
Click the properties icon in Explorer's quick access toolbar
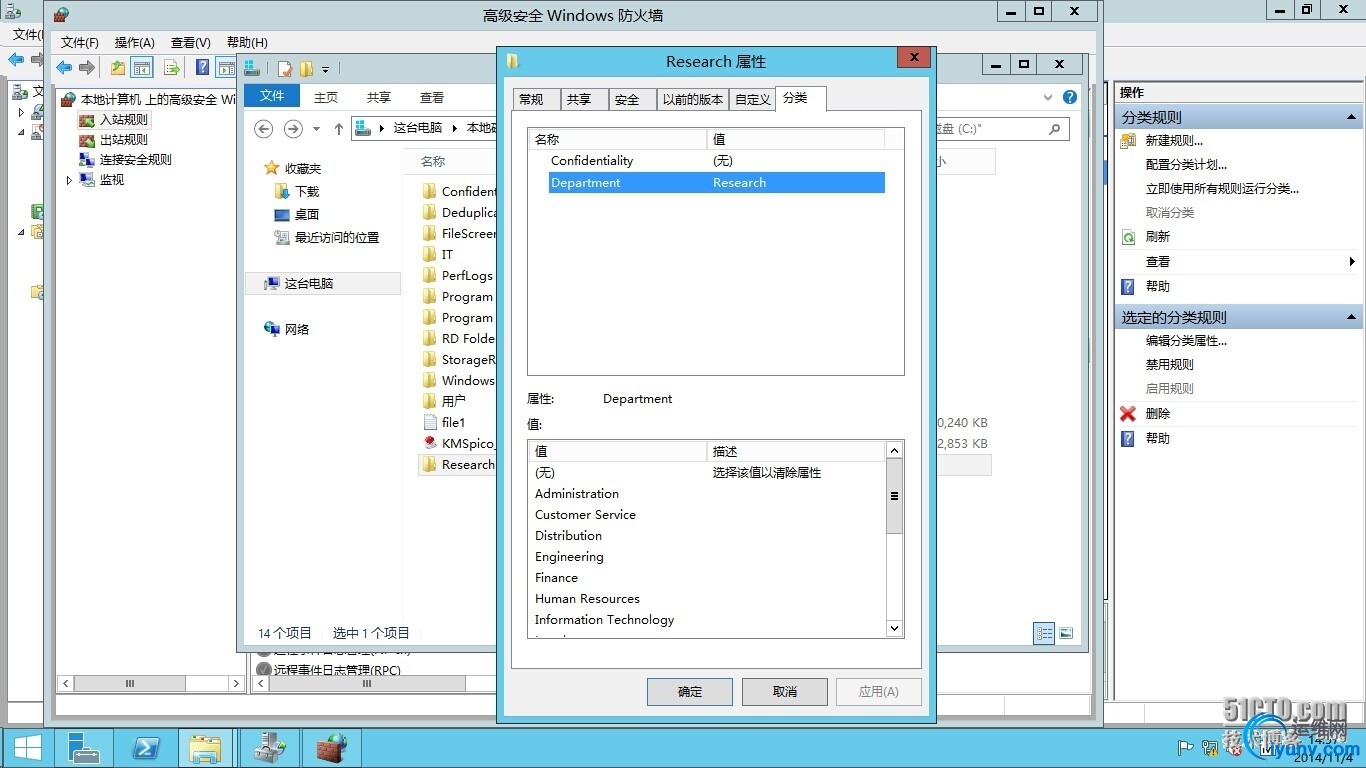pyautogui.click(x=285, y=69)
